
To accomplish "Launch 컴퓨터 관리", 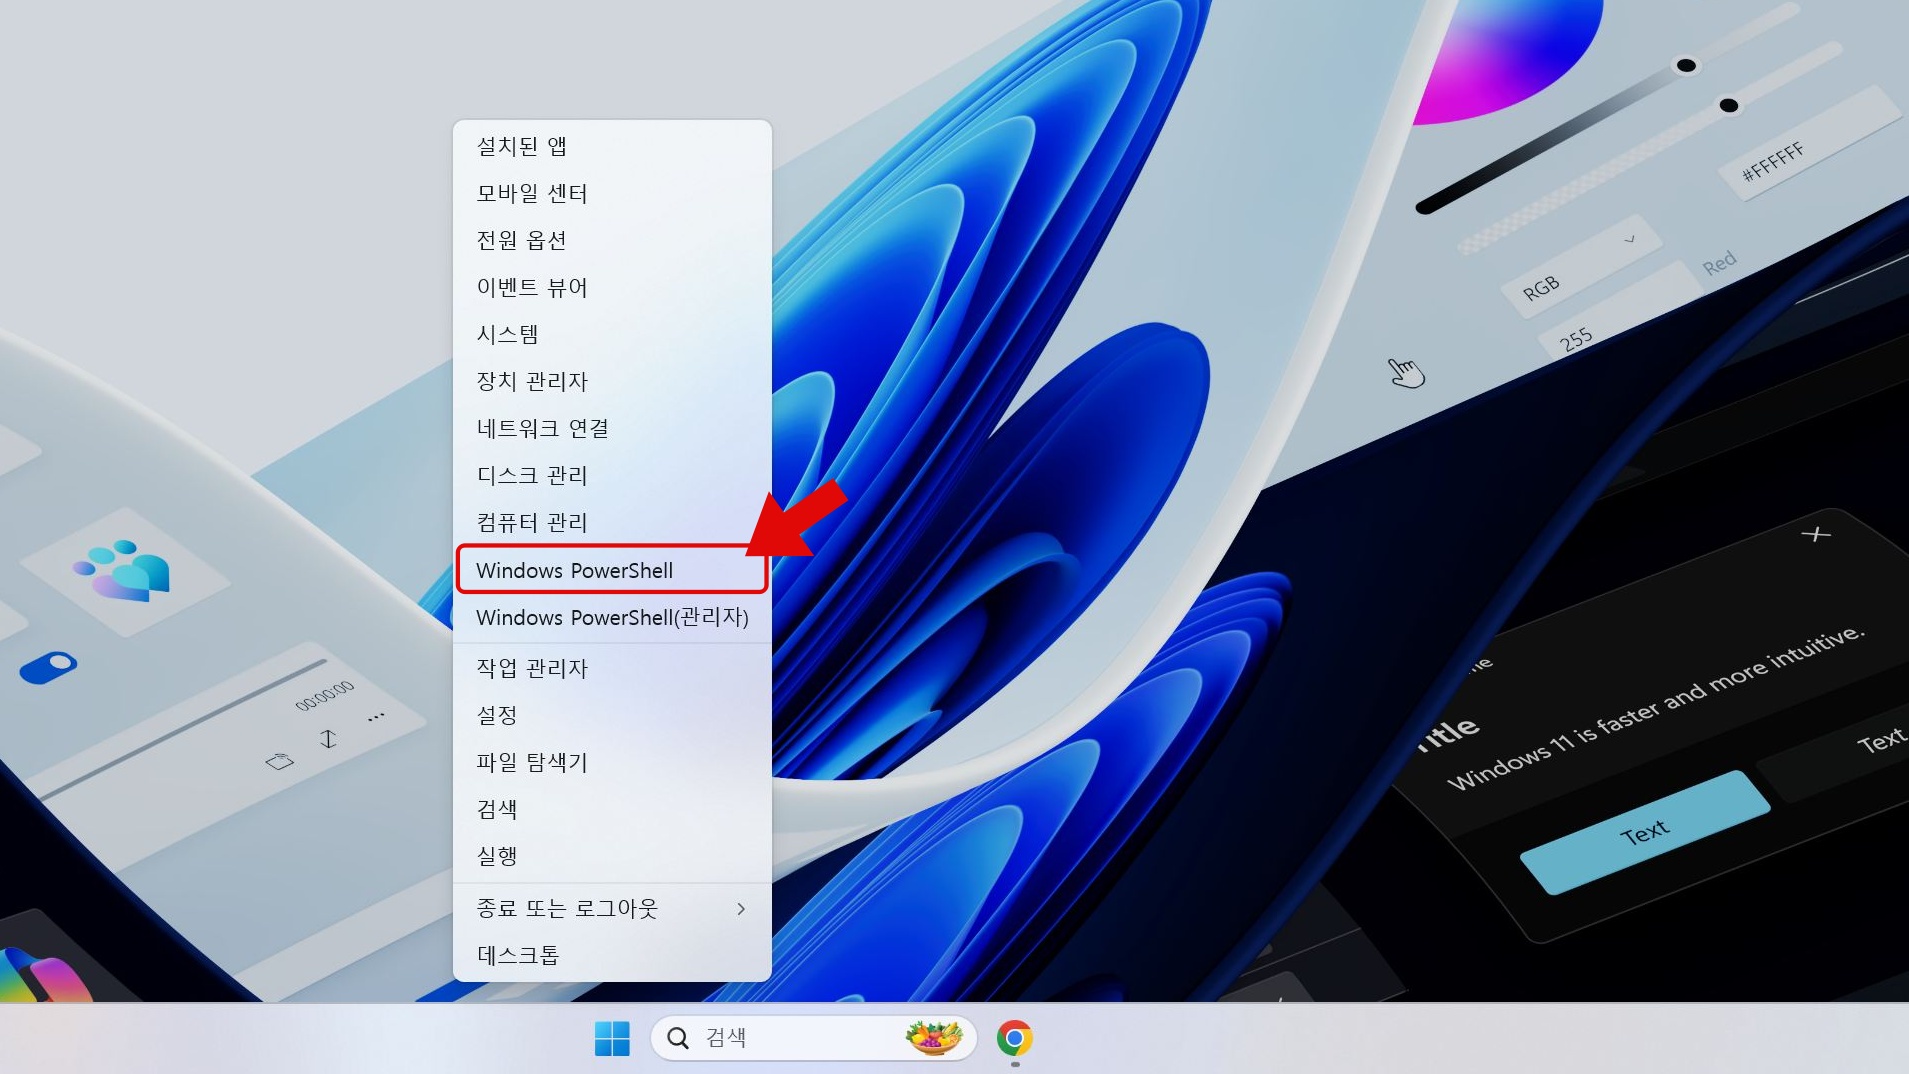I will pos(532,522).
